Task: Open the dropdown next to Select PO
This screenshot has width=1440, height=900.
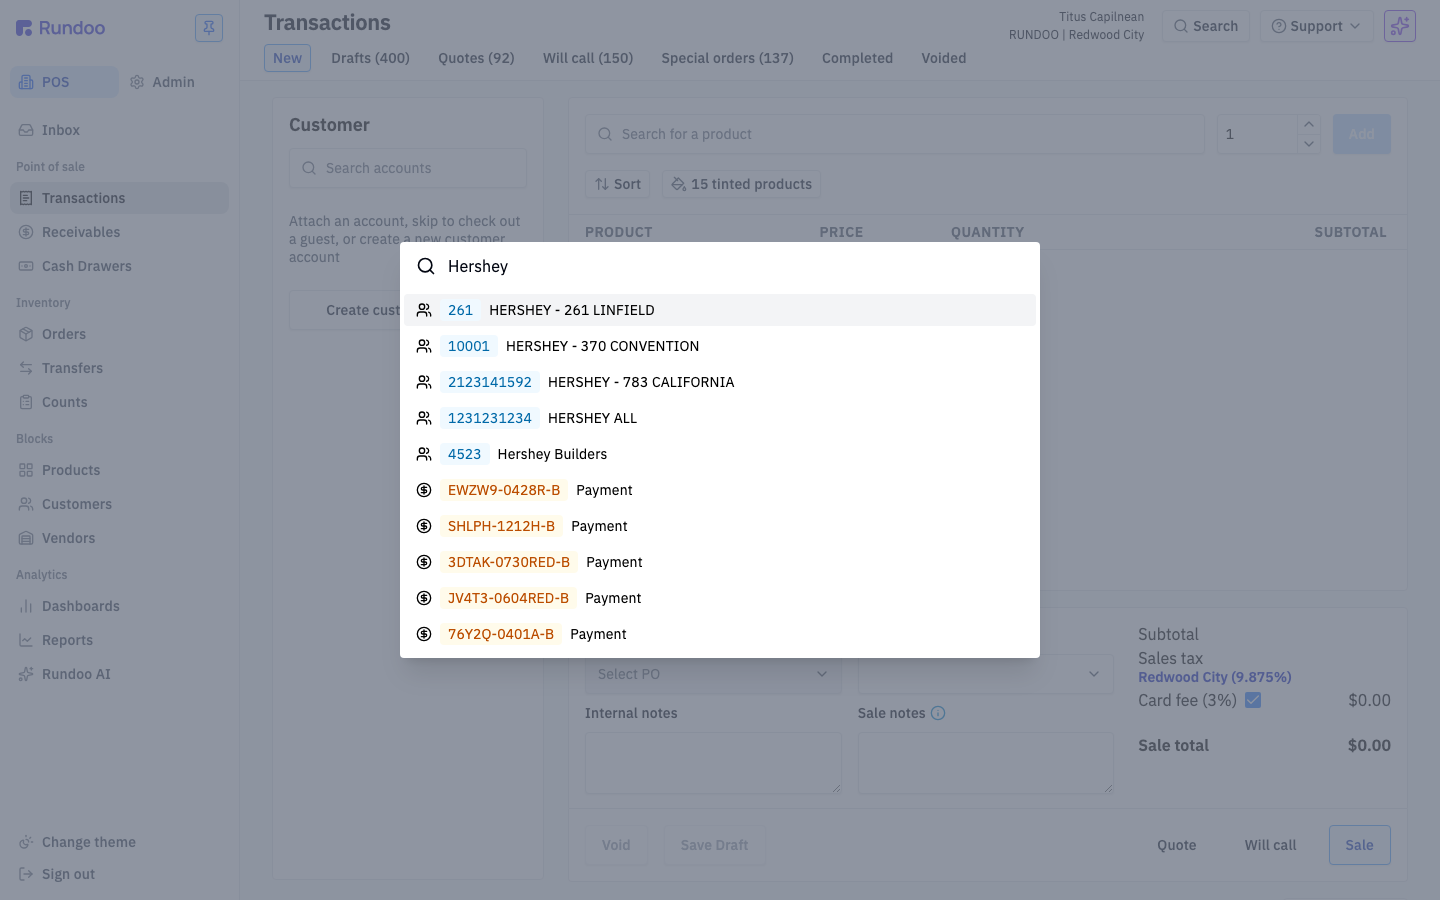Action: coord(985,674)
